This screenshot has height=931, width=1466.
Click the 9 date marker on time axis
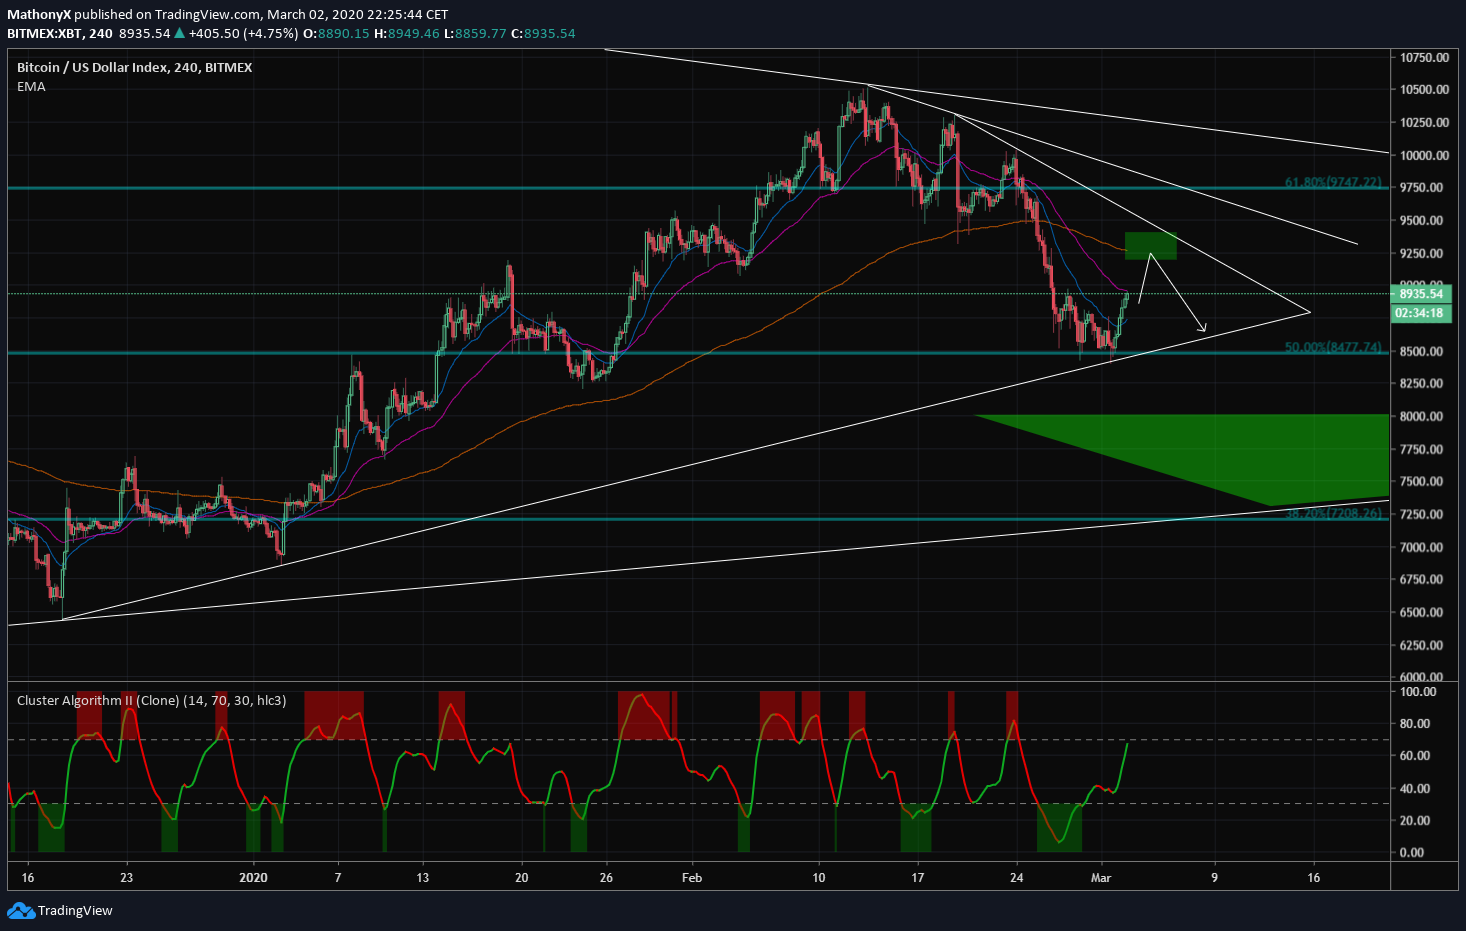point(1215,878)
